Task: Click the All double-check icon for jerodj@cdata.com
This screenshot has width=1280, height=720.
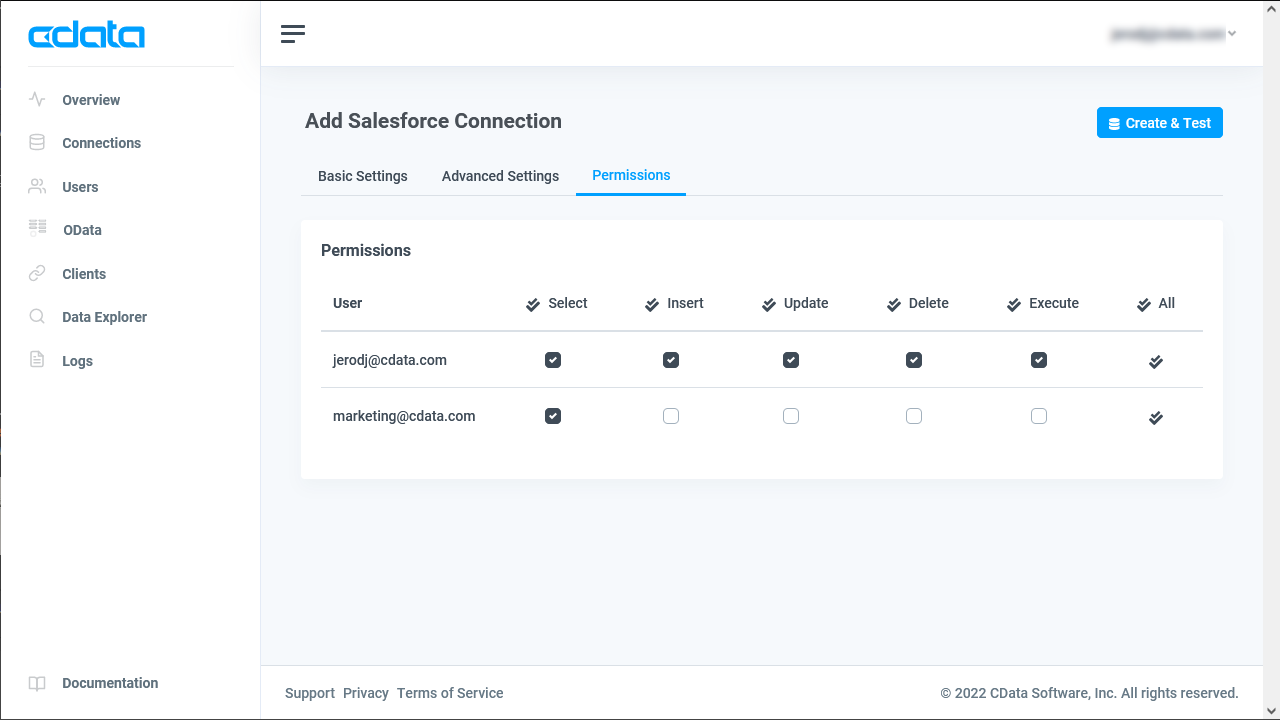Action: tap(1156, 362)
